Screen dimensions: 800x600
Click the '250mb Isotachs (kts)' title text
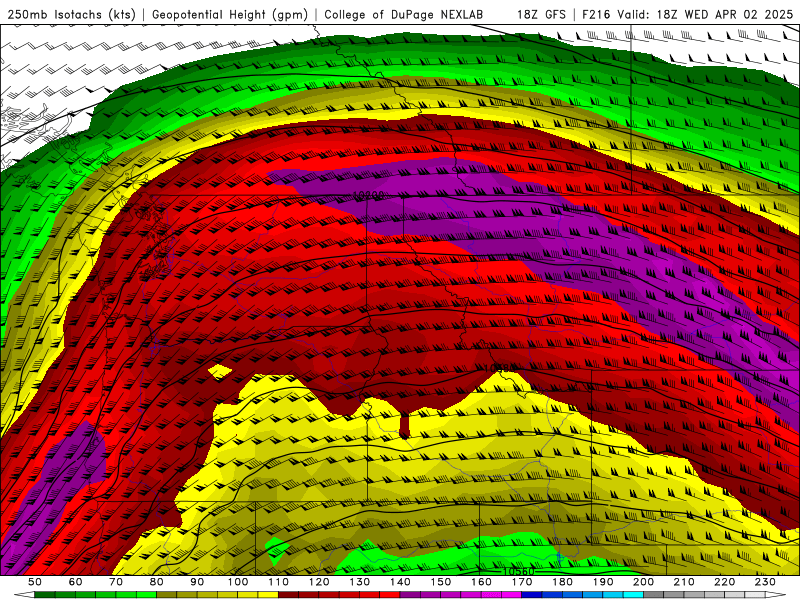click(71, 14)
